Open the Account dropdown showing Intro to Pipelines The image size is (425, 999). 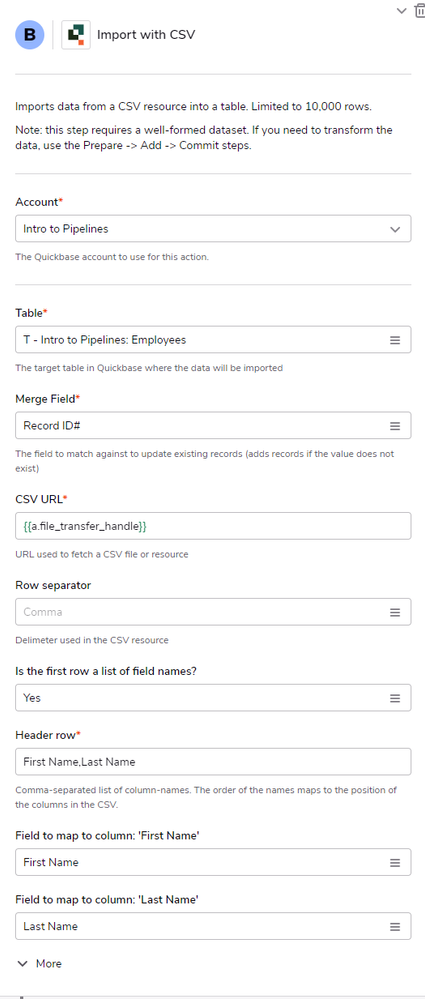(213, 229)
